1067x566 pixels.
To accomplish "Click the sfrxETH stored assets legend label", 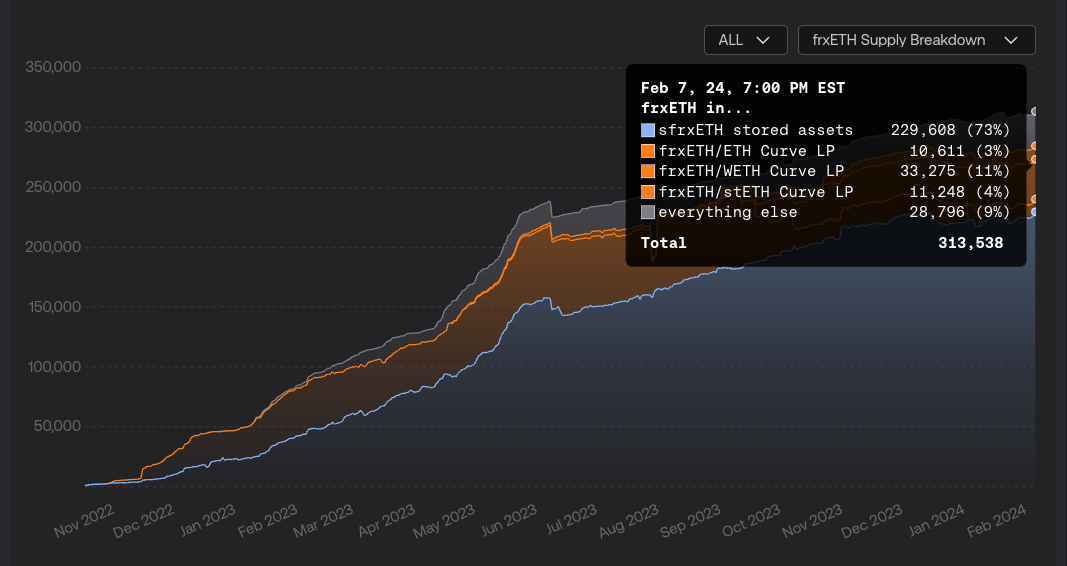I will [x=755, y=130].
